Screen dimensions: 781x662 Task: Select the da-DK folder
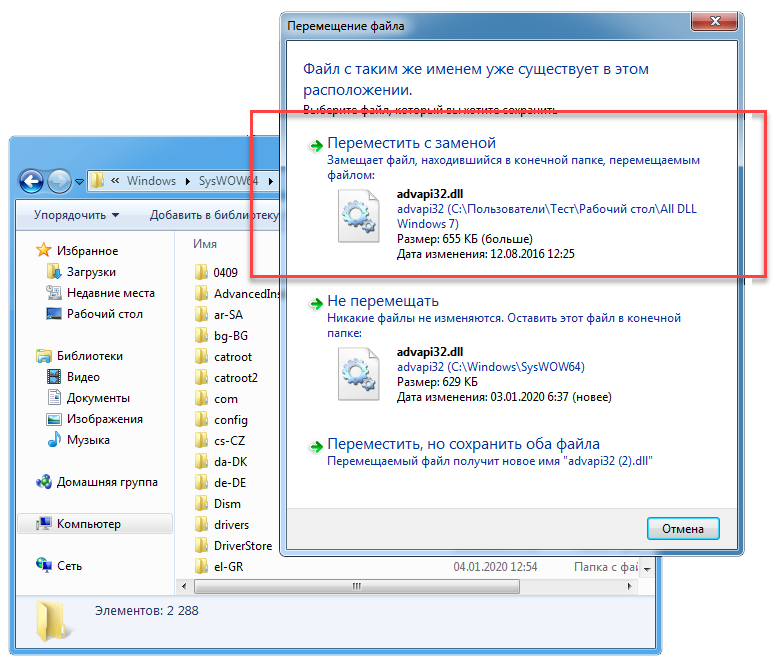click(x=230, y=462)
